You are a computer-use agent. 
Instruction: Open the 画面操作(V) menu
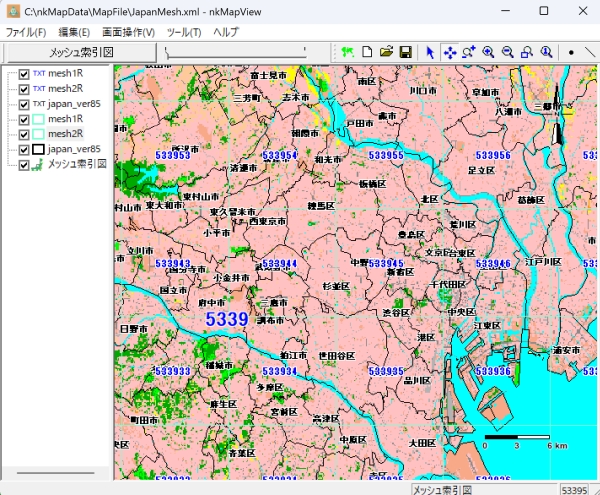coord(128,32)
